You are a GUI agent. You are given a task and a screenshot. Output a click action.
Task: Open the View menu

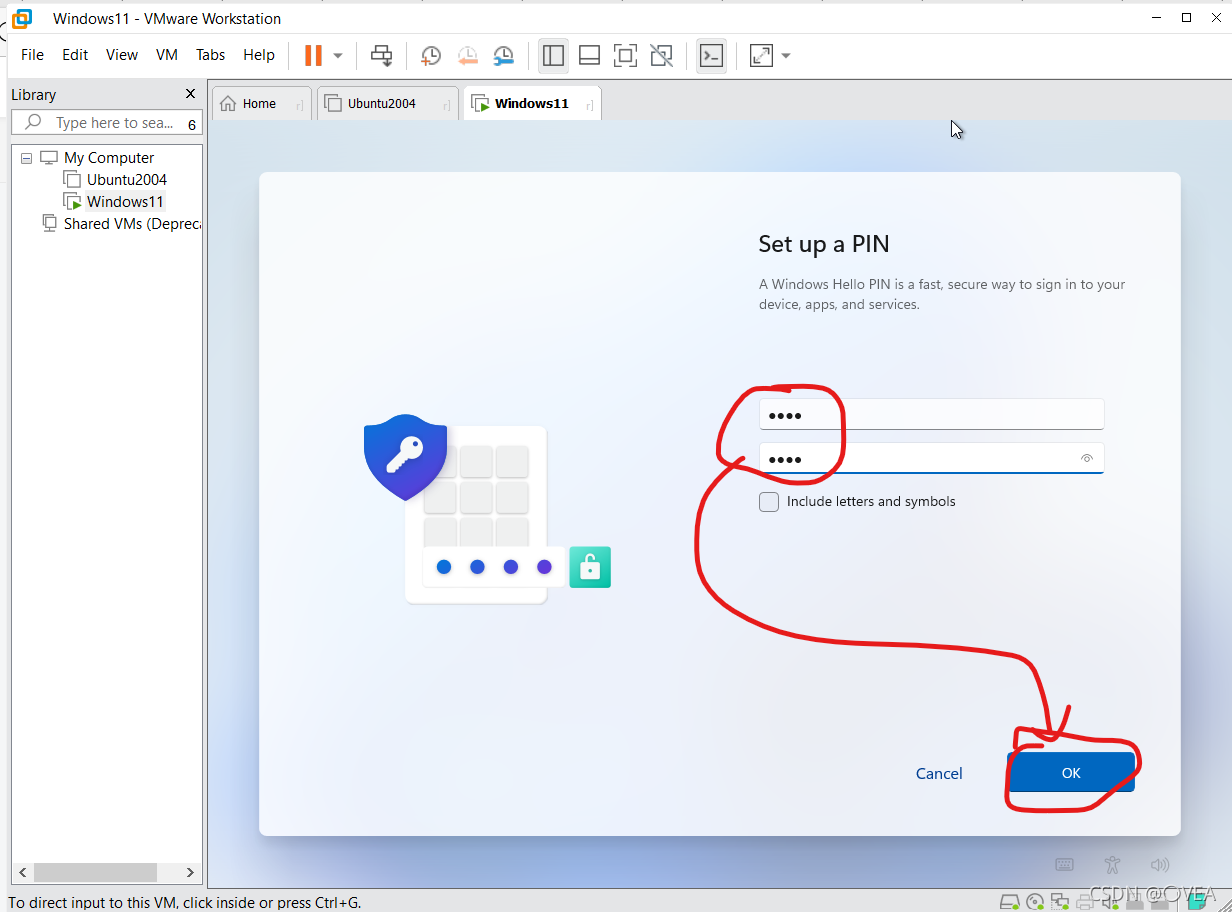[x=122, y=55]
